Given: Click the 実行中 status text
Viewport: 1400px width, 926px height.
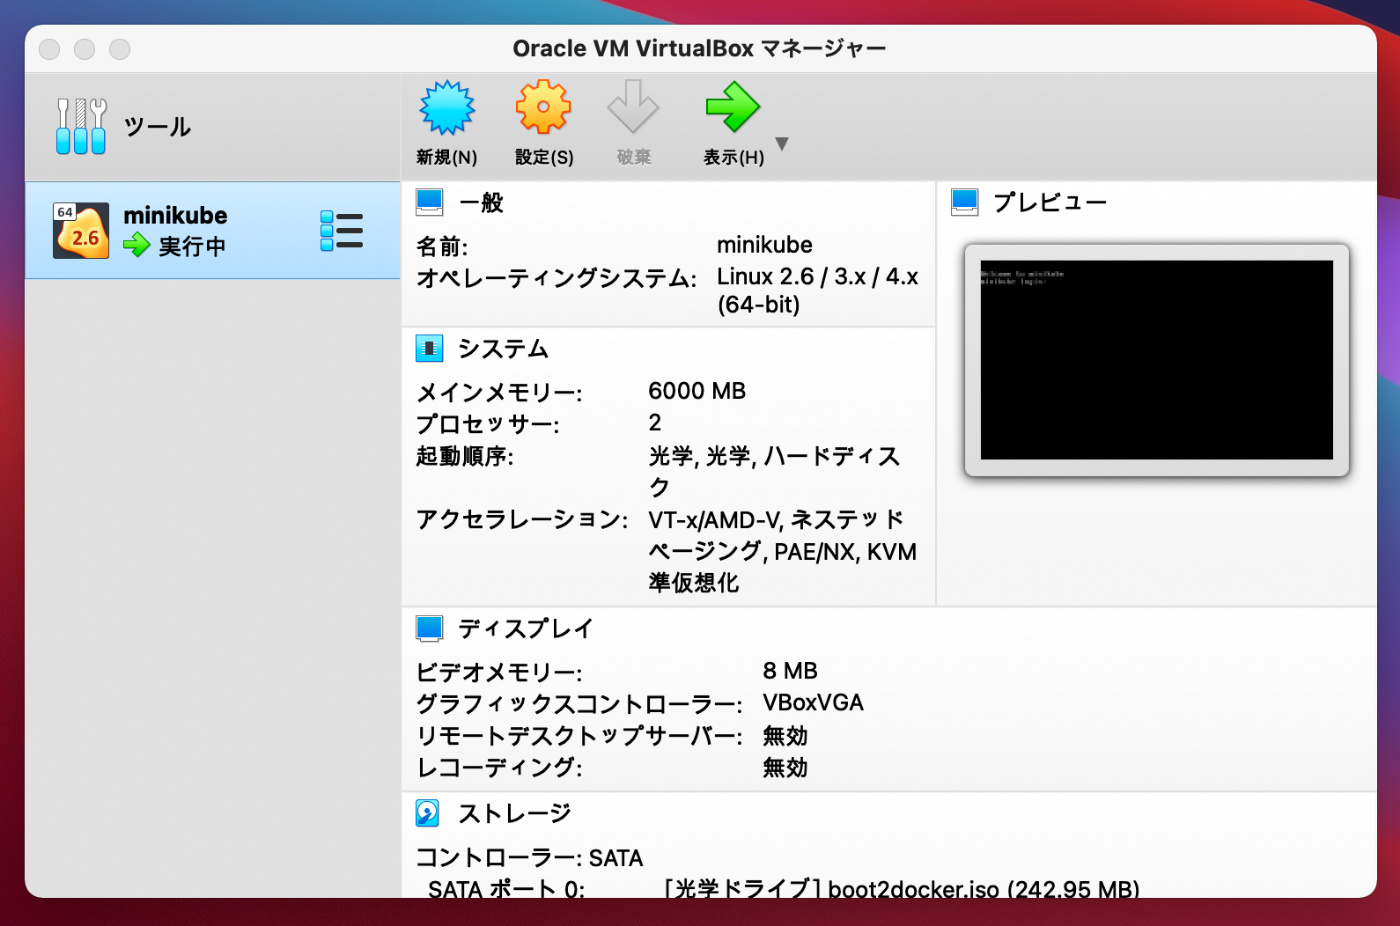Looking at the screenshot, I should click(192, 246).
